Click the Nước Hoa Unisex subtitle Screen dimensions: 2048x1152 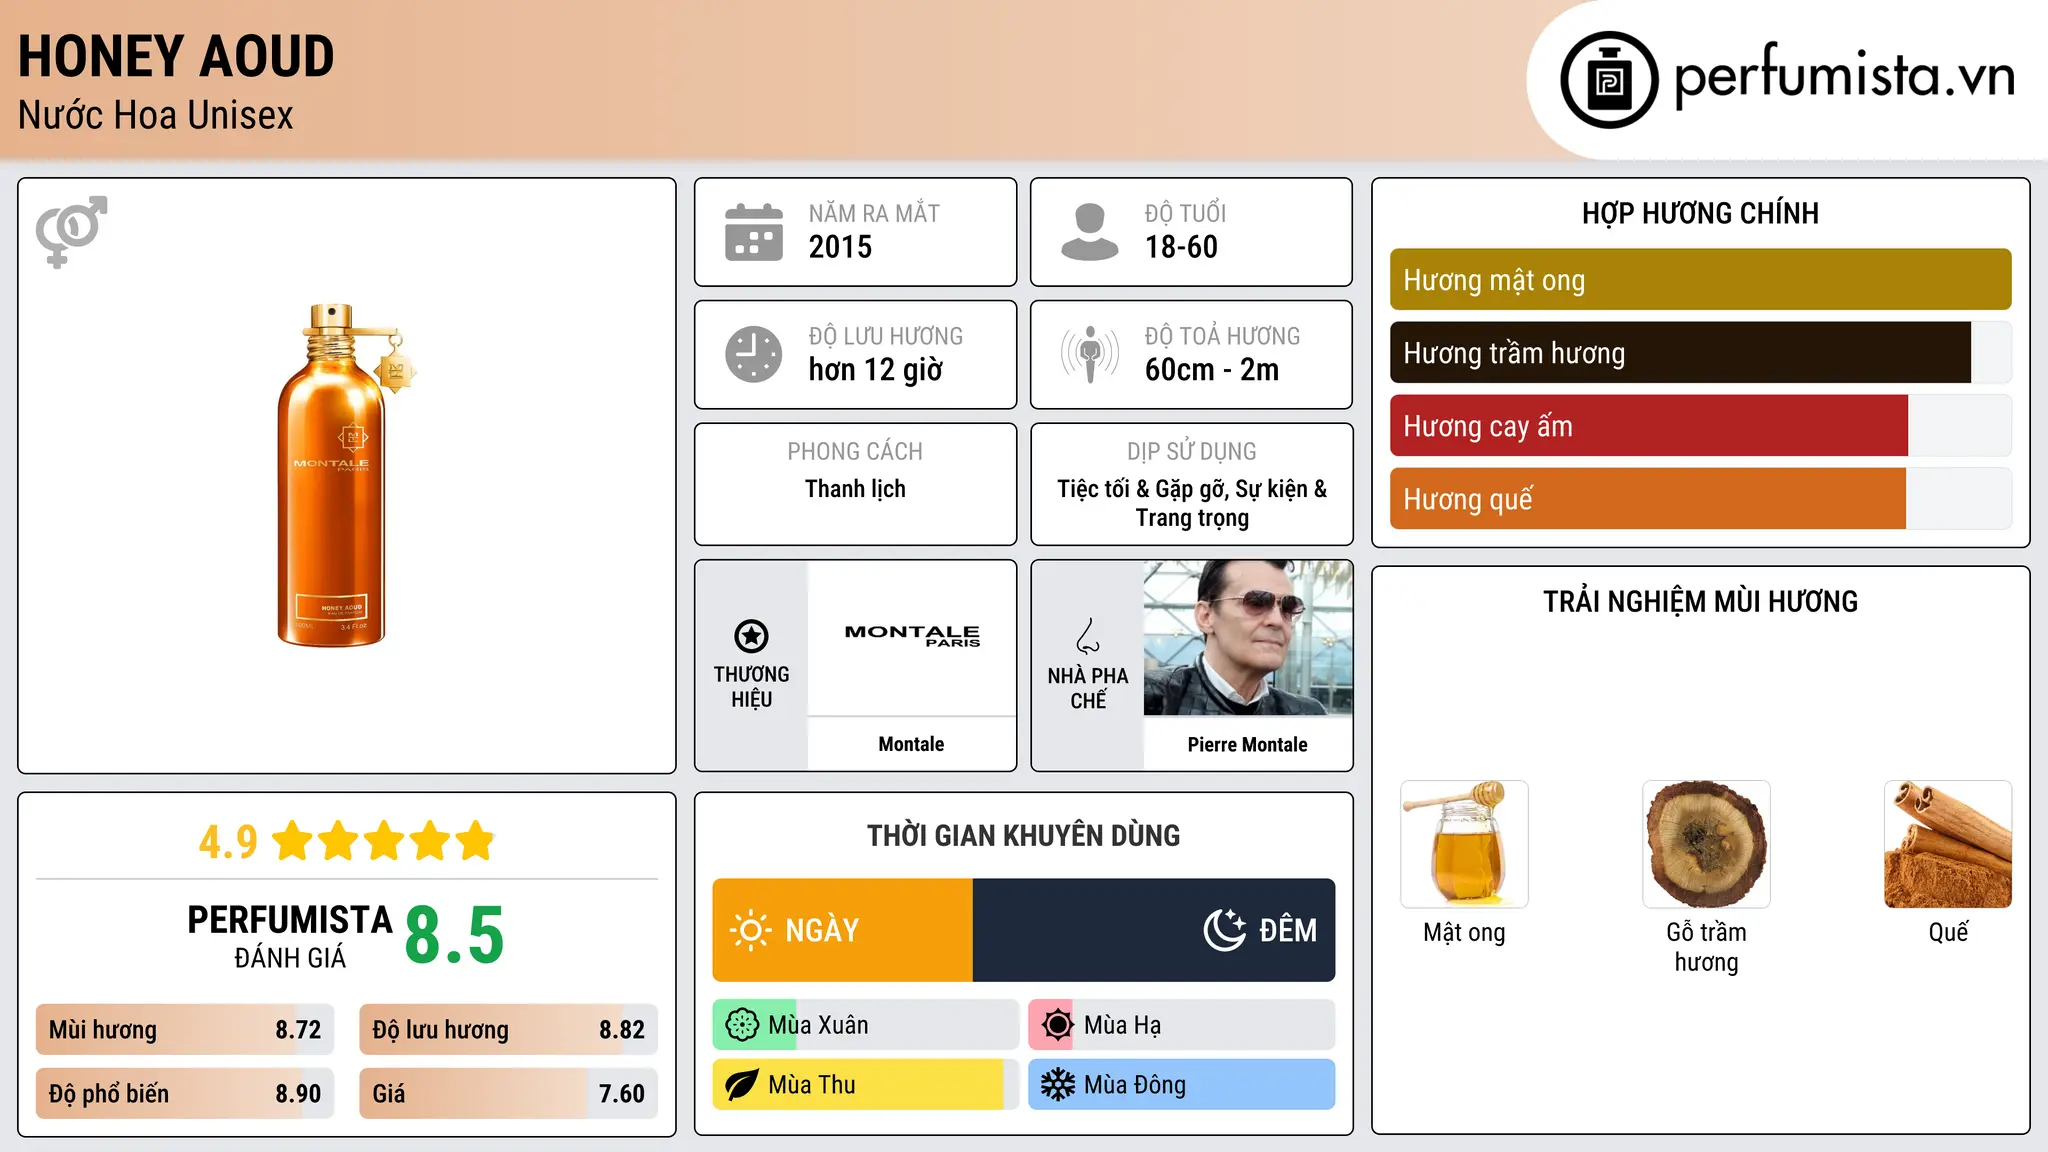156,115
